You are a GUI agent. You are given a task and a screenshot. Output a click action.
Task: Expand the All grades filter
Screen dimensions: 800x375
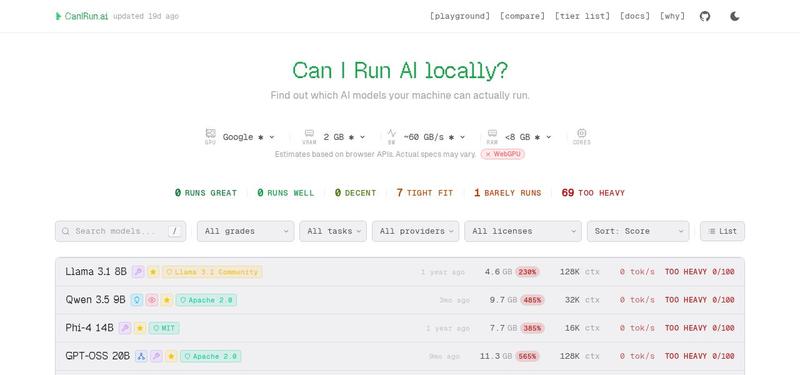(x=245, y=231)
